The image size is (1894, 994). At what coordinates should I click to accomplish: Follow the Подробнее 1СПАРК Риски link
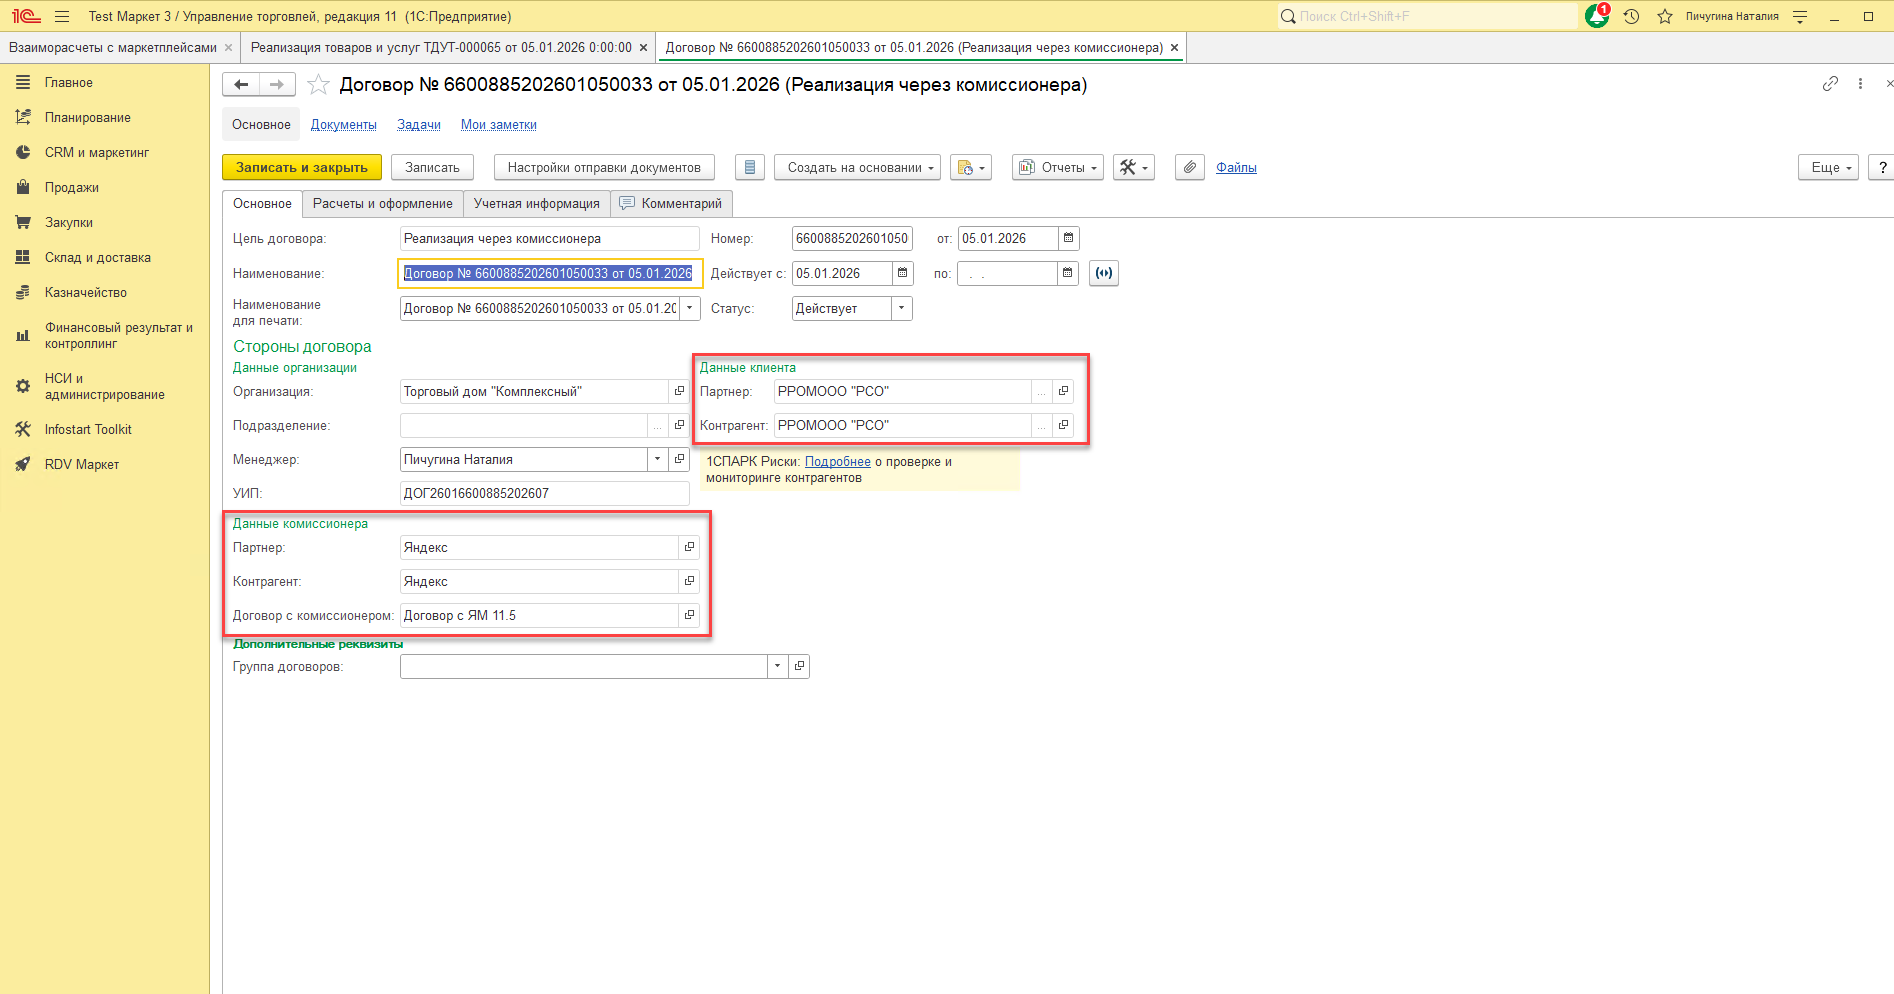pos(838,461)
